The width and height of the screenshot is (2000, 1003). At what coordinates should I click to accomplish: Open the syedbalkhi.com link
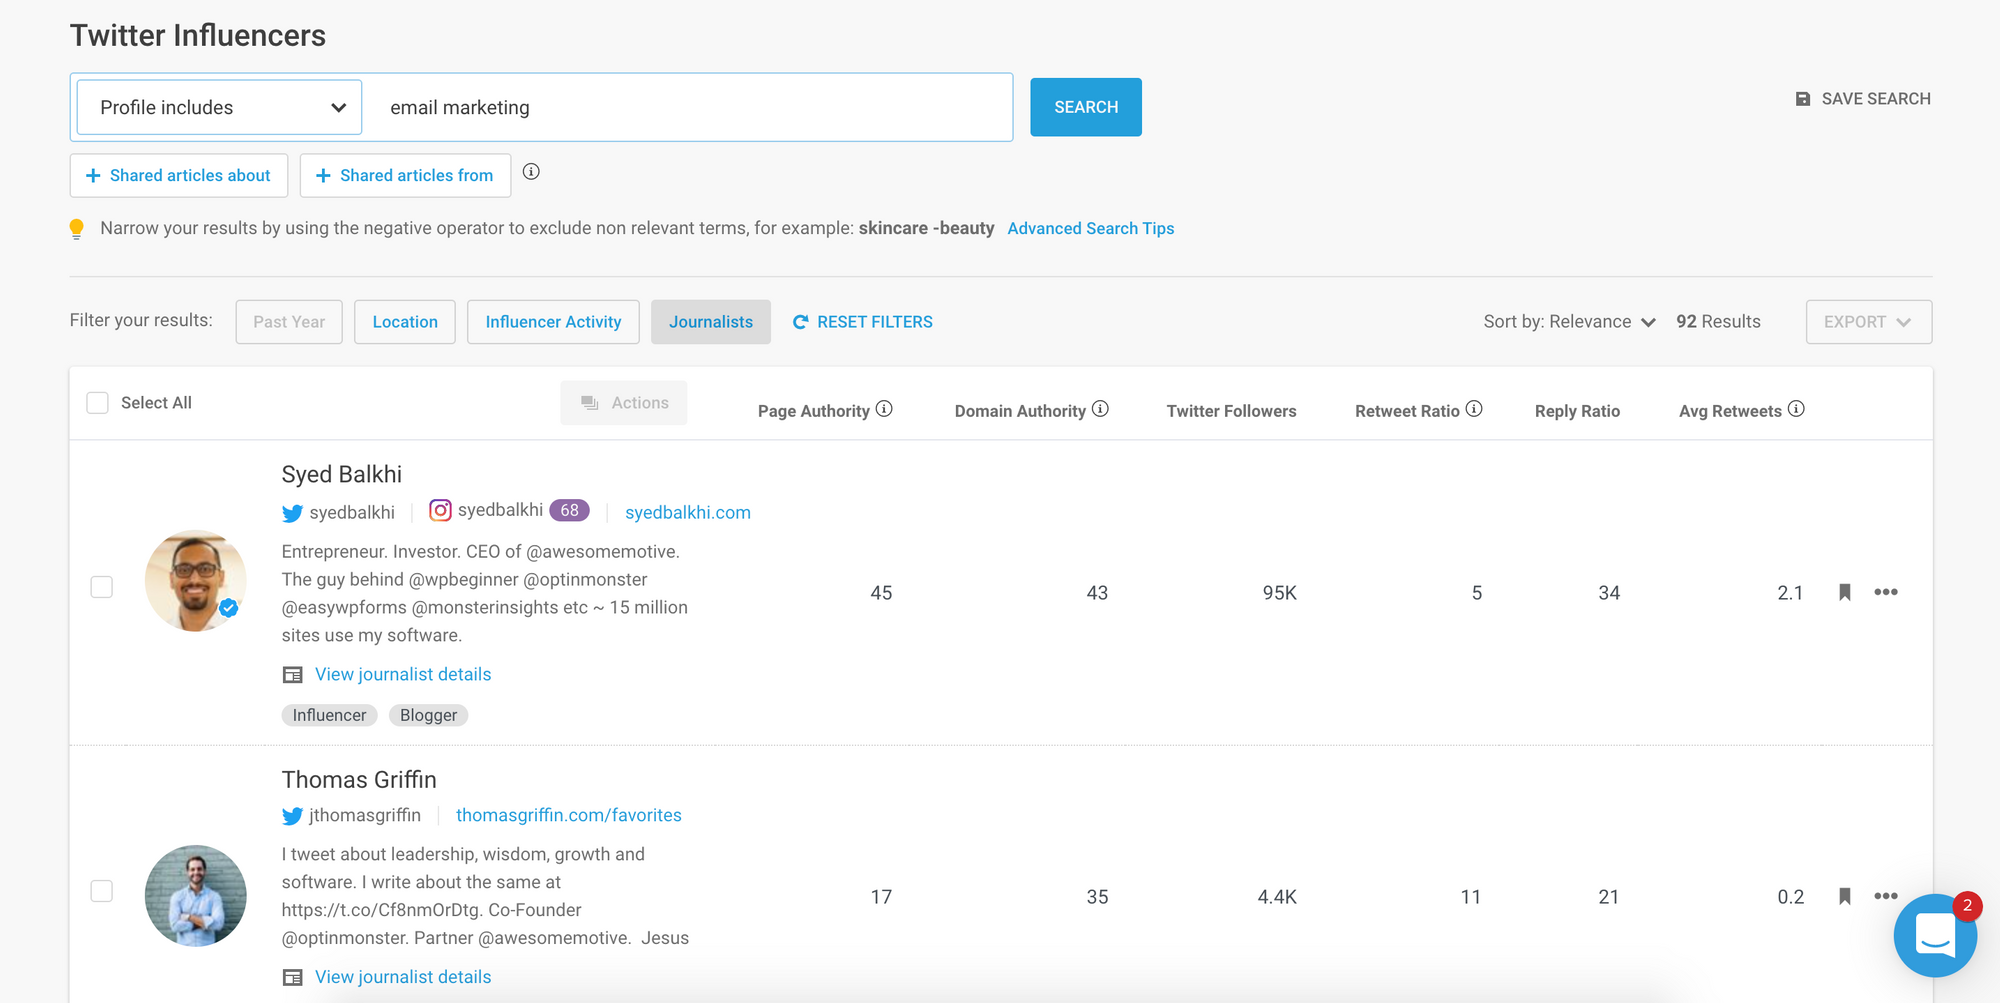688,513
